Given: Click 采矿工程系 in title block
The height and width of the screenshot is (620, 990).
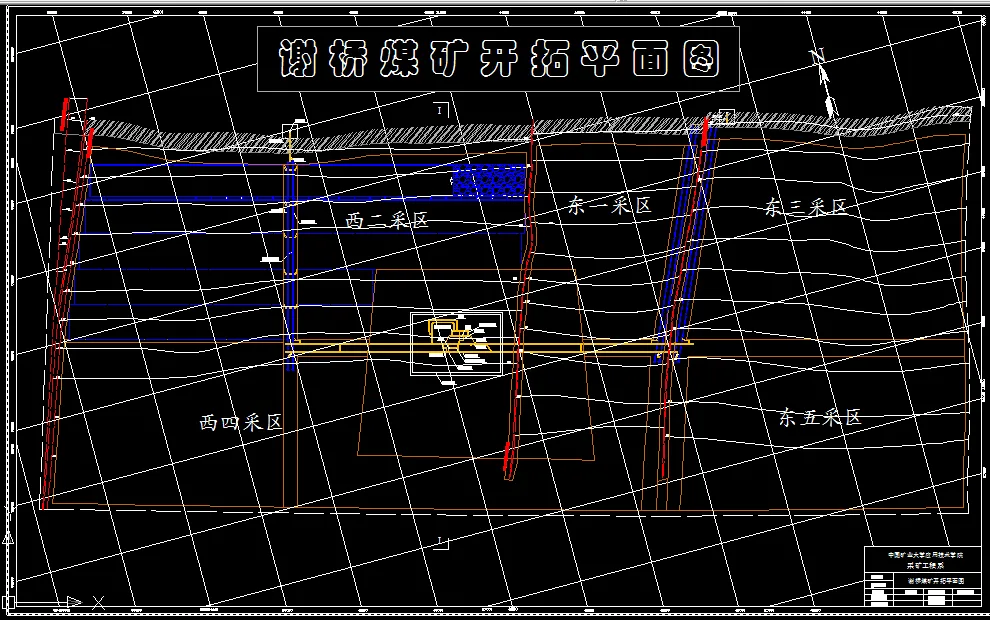Looking at the screenshot, I should [925, 566].
